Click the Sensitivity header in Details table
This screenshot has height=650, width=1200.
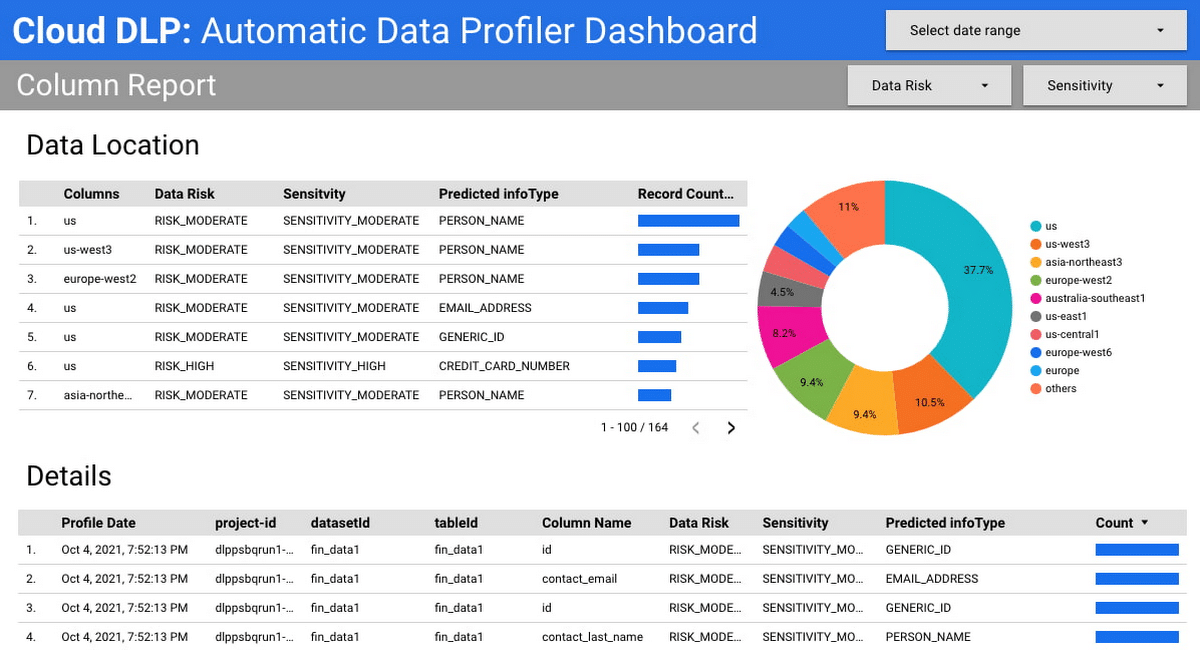coord(795,523)
